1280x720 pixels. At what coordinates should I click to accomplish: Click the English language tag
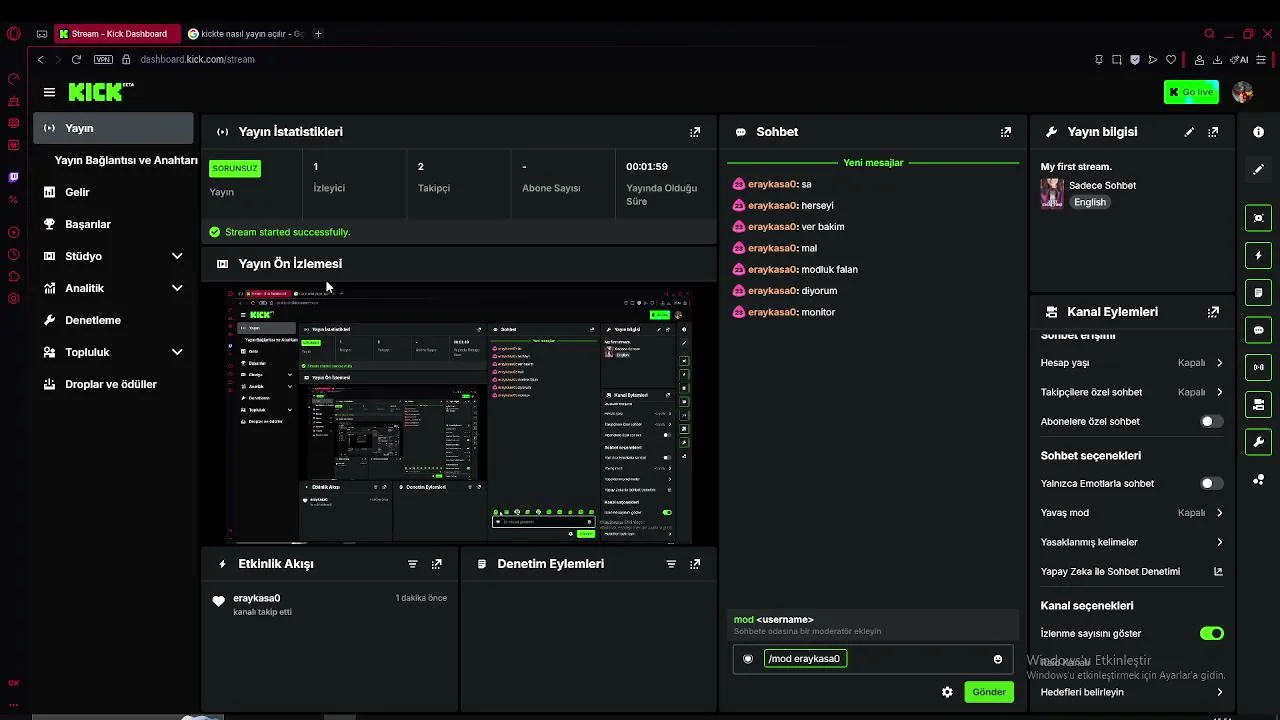(x=1090, y=202)
